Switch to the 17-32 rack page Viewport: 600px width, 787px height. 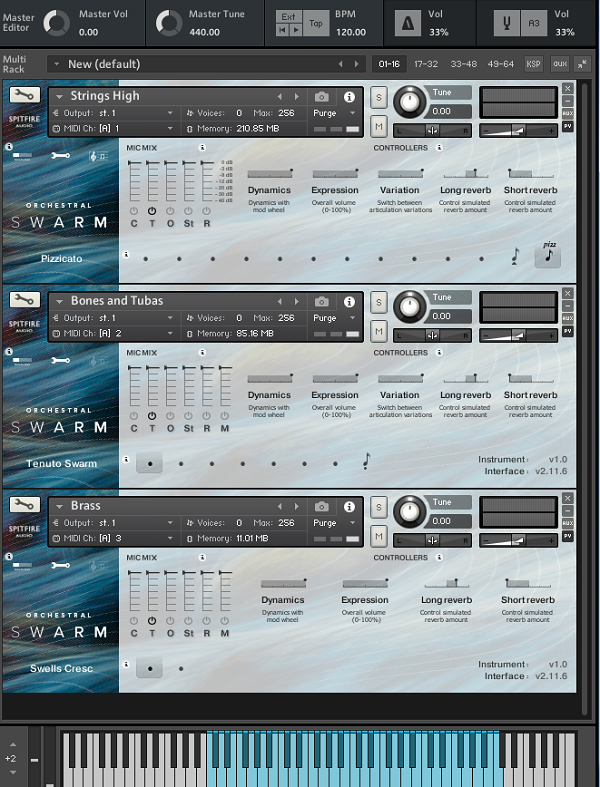426,64
